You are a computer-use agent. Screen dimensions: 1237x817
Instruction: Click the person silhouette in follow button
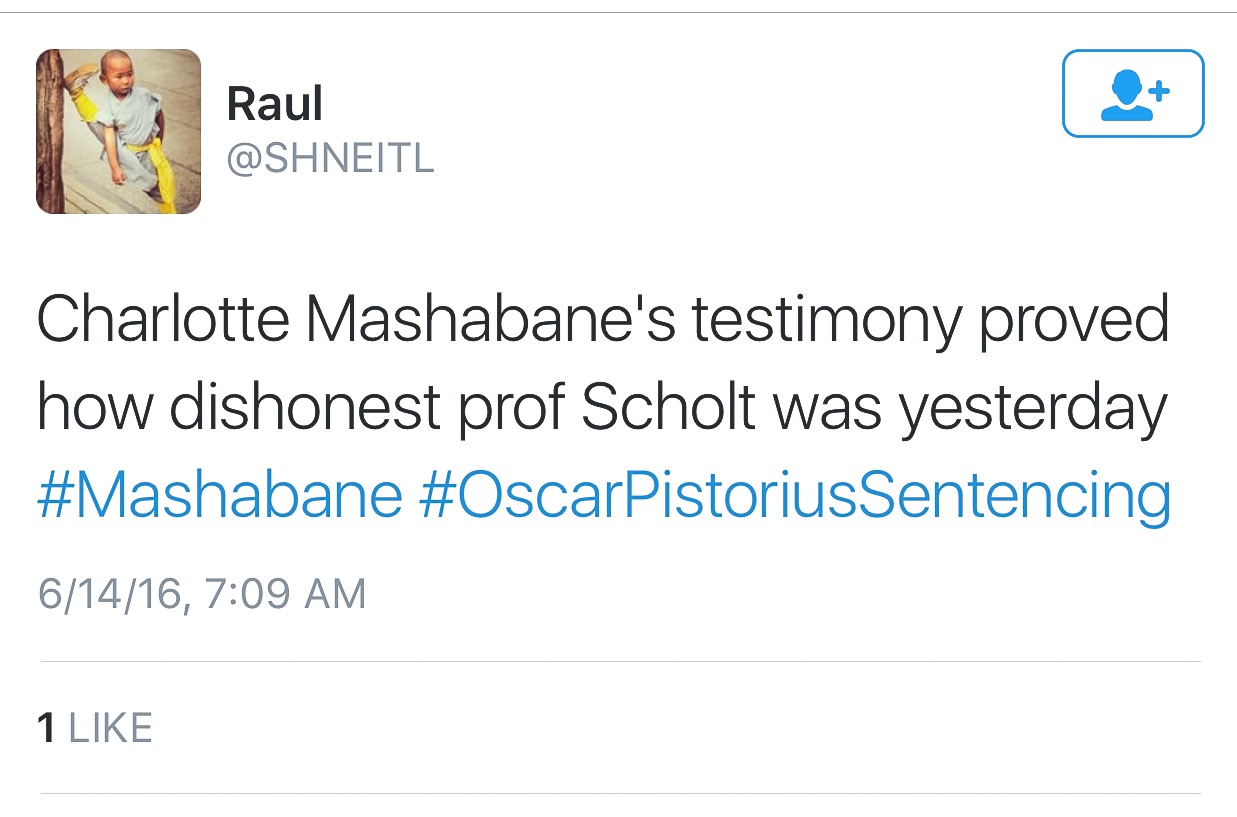coord(1122,97)
